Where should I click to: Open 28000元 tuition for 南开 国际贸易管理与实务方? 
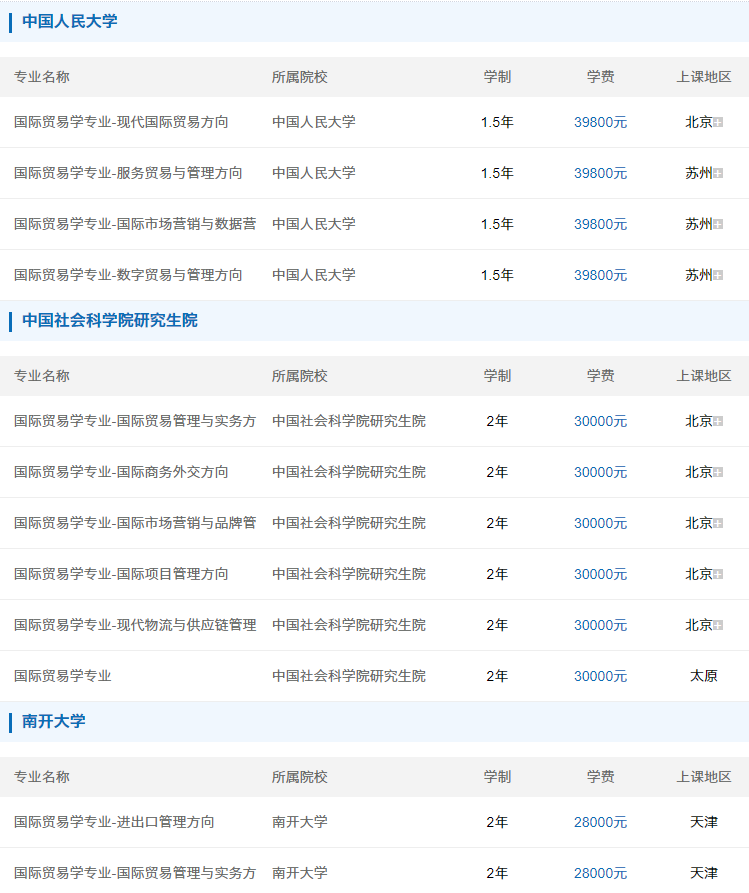click(600, 873)
